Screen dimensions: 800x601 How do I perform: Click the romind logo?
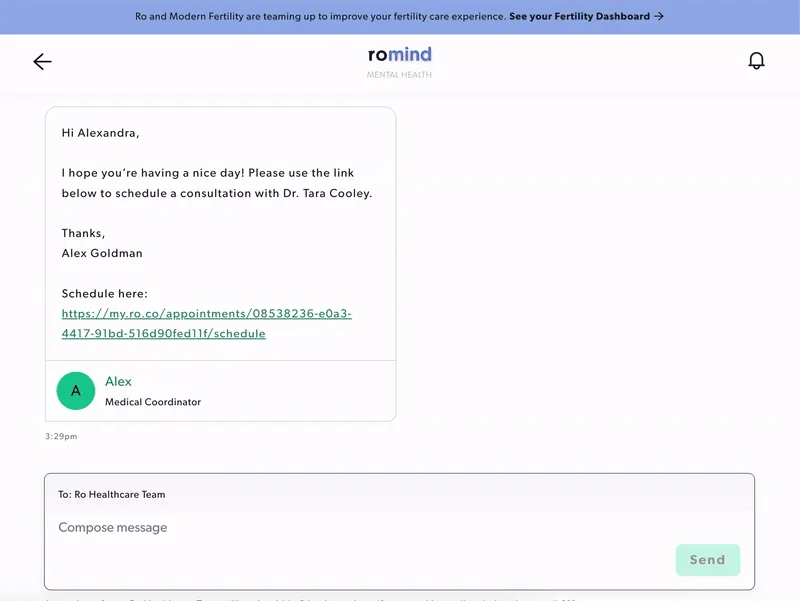pos(399,55)
